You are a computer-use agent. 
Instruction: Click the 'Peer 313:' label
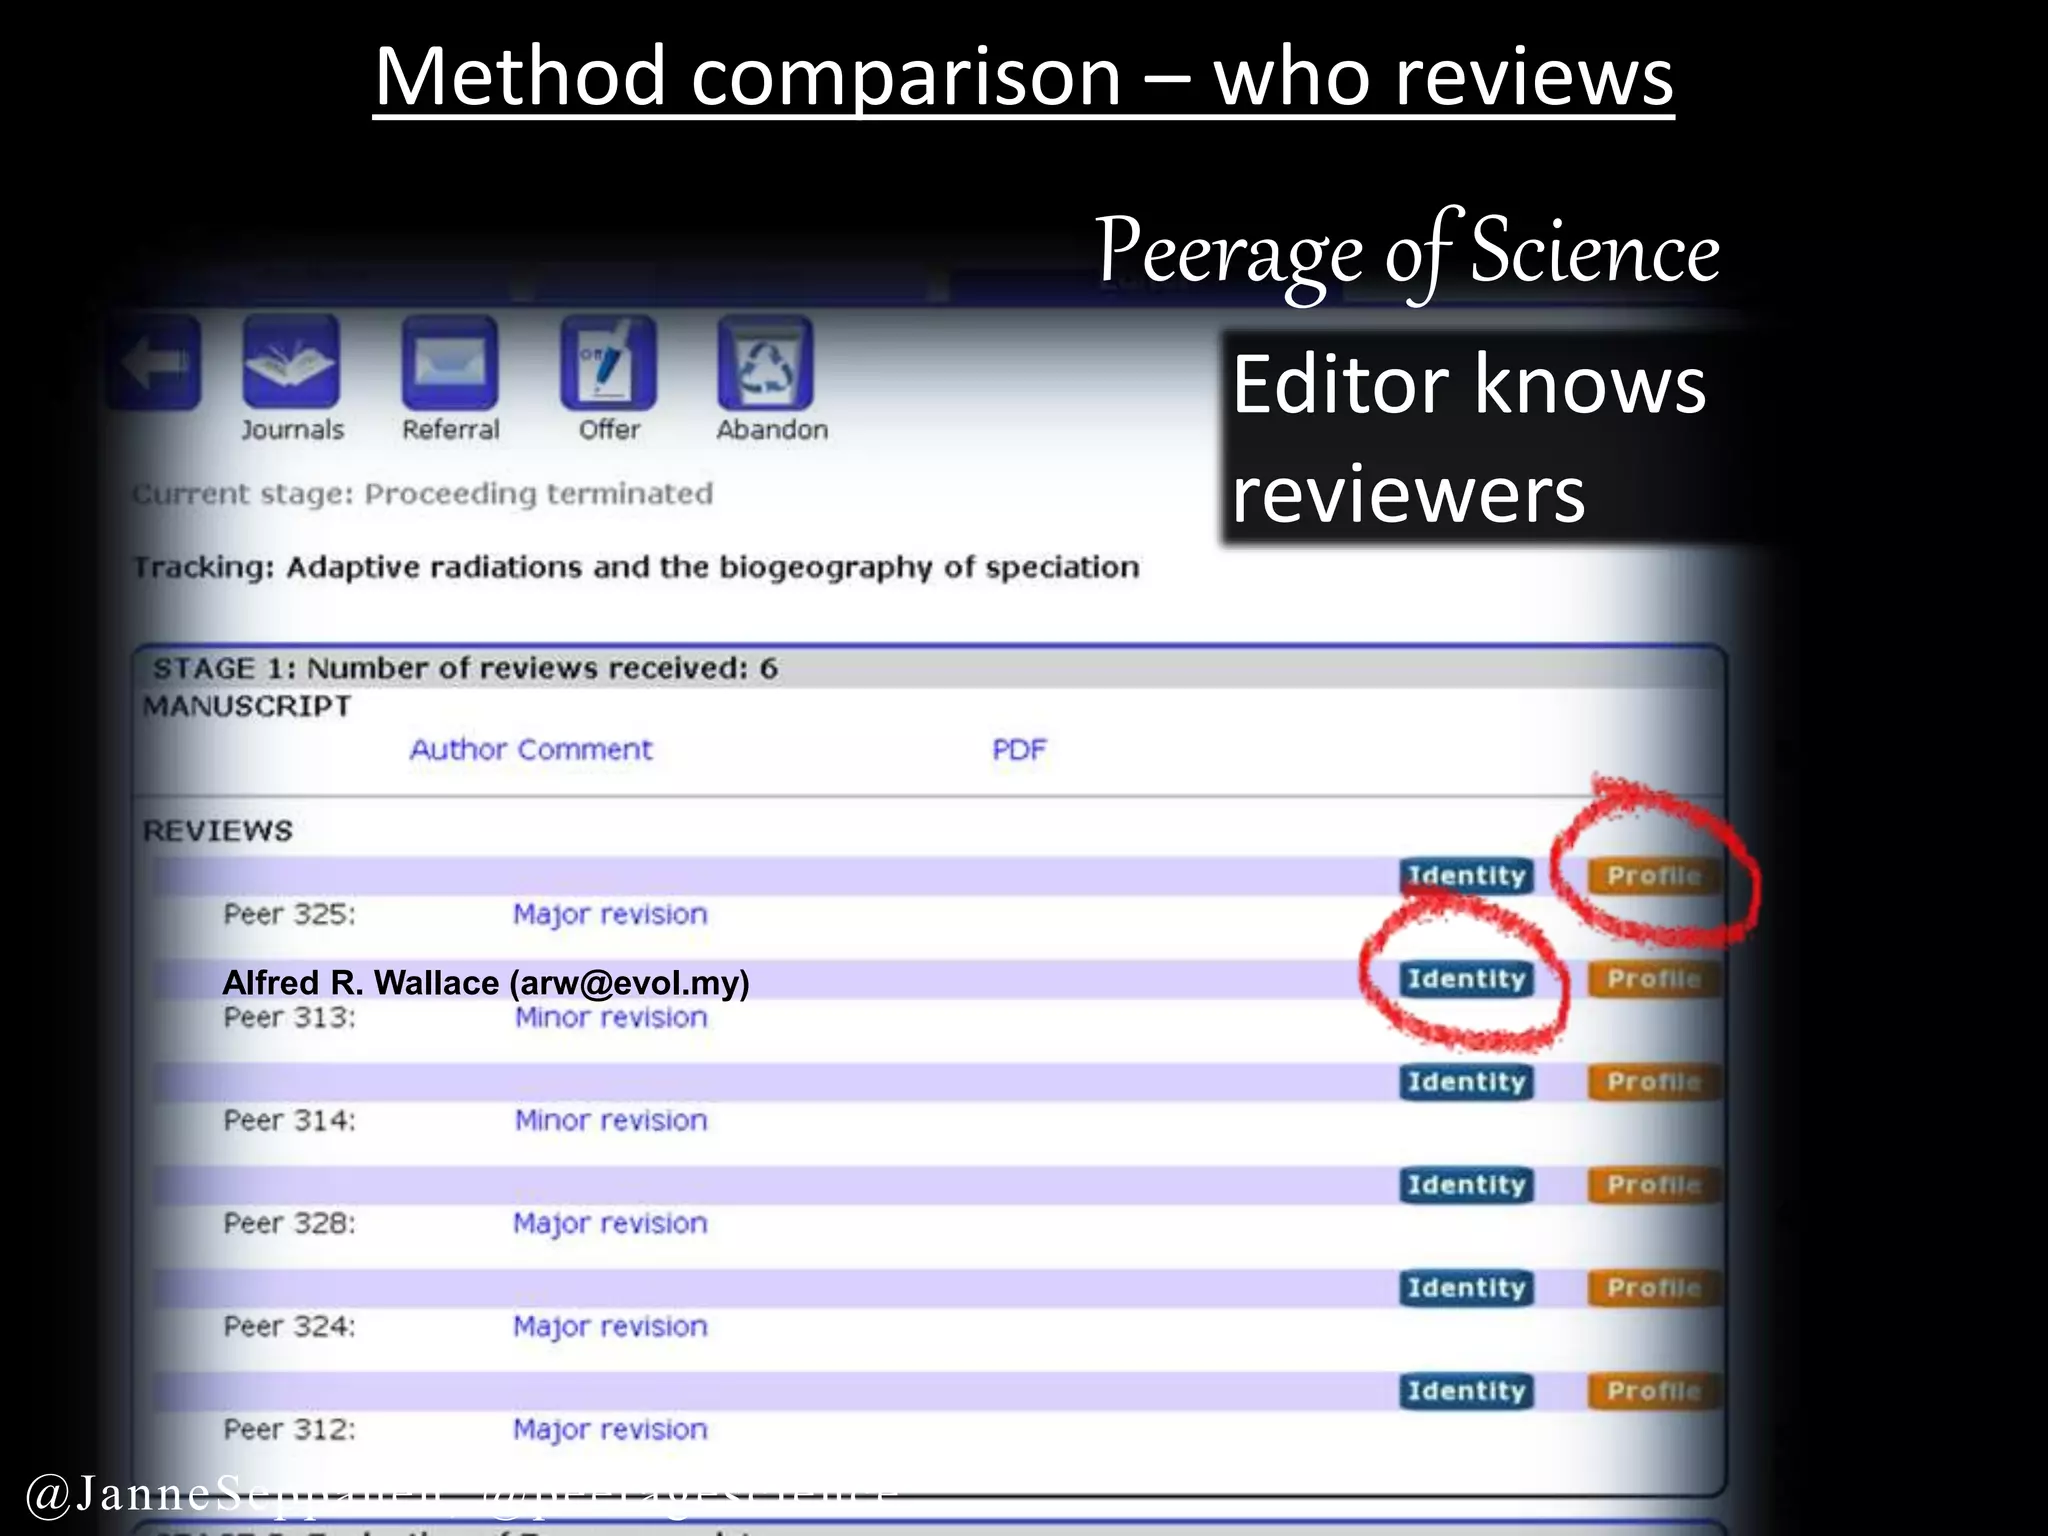[x=289, y=1017]
